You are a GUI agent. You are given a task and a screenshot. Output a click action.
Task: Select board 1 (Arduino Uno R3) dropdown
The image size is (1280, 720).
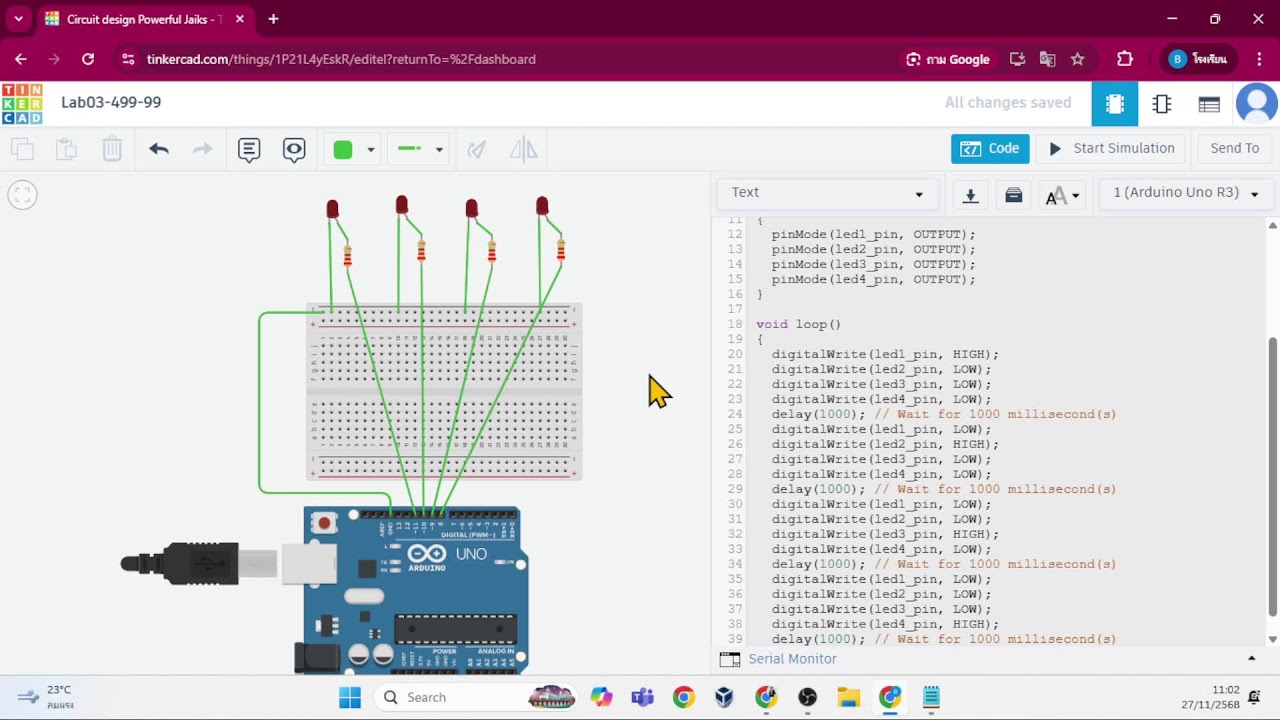pyautogui.click(x=1186, y=193)
